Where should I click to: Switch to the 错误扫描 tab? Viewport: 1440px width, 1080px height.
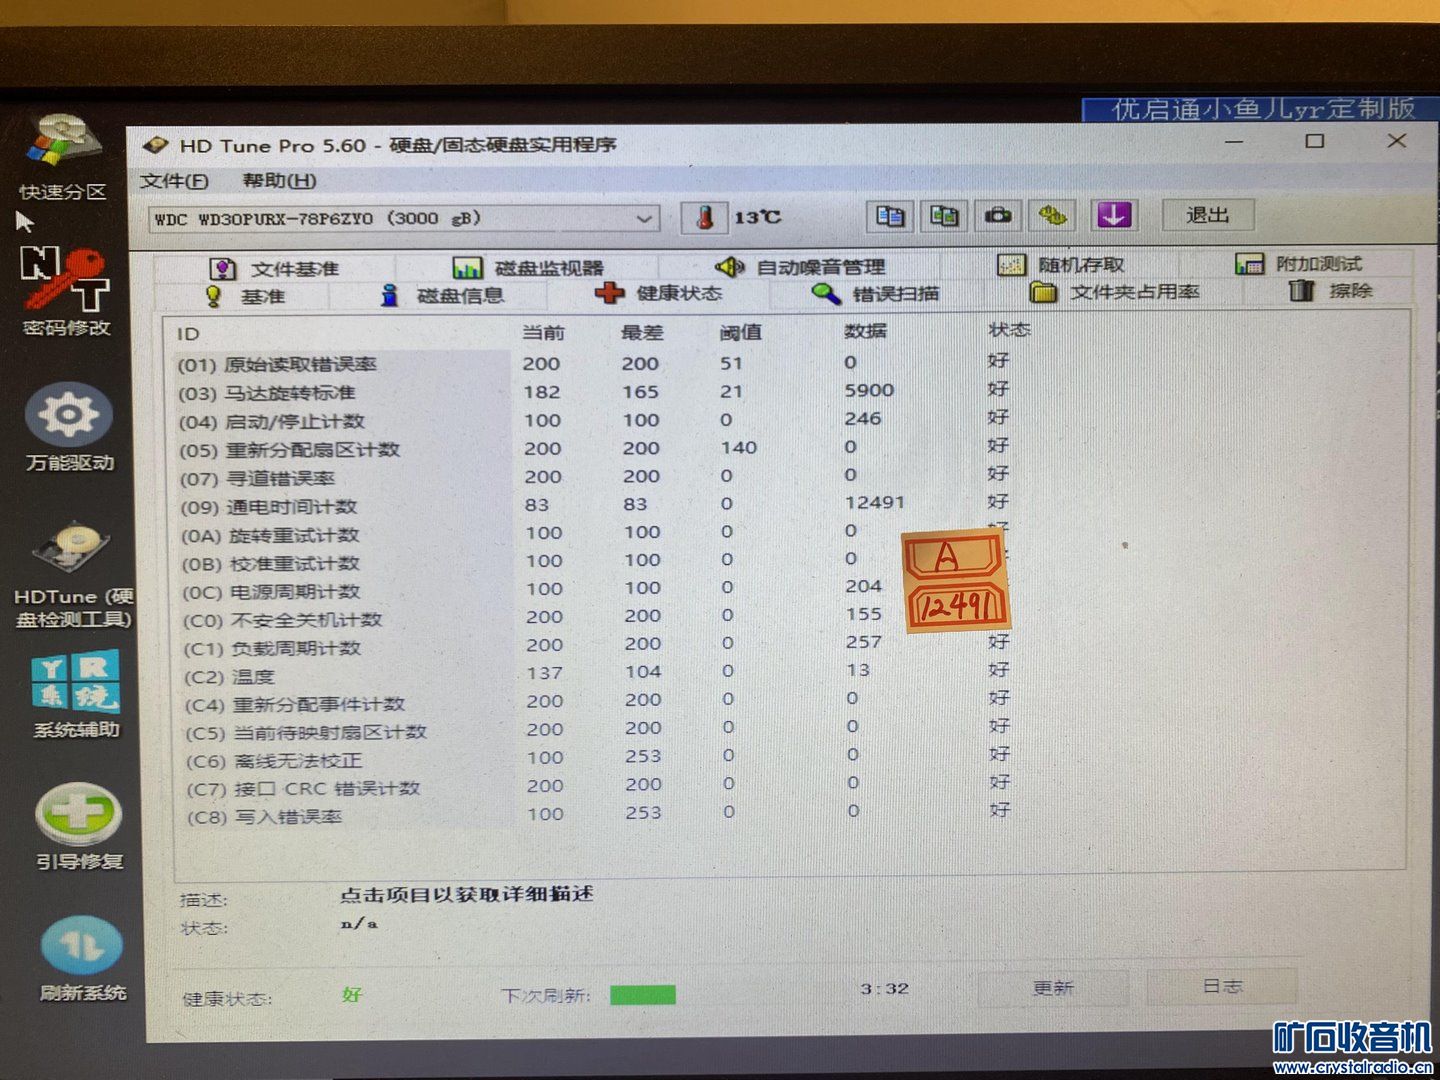[875, 293]
